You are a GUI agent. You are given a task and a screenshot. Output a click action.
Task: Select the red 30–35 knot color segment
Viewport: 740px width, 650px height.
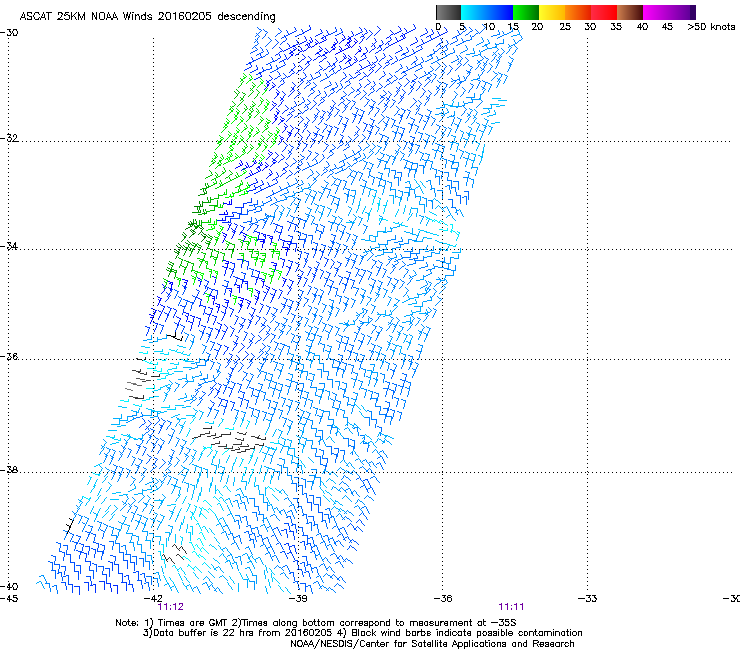pyautogui.click(x=604, y=12)
